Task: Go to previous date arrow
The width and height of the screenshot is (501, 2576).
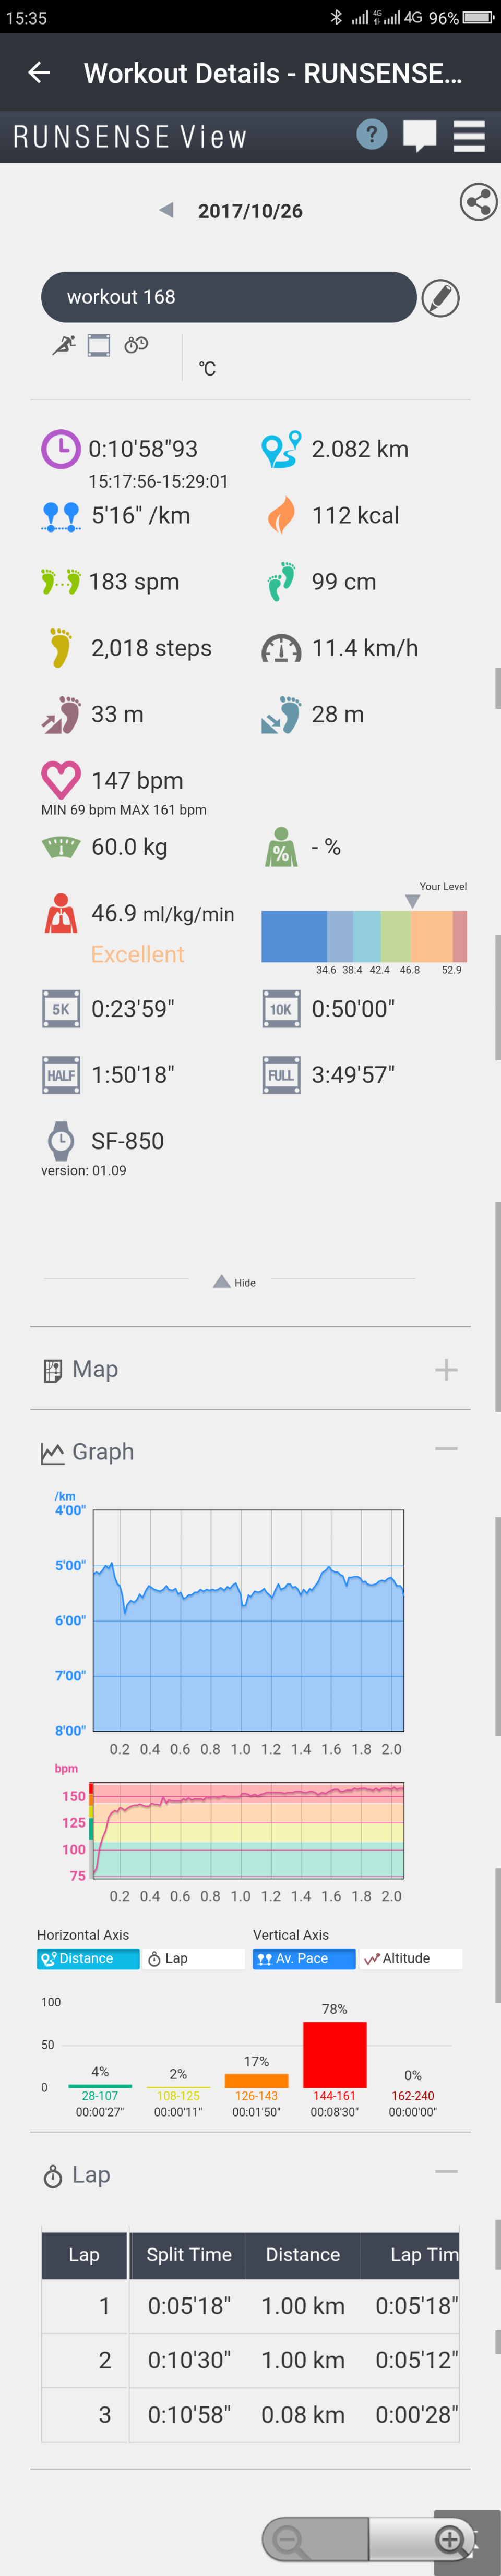Action: point(166,210)
